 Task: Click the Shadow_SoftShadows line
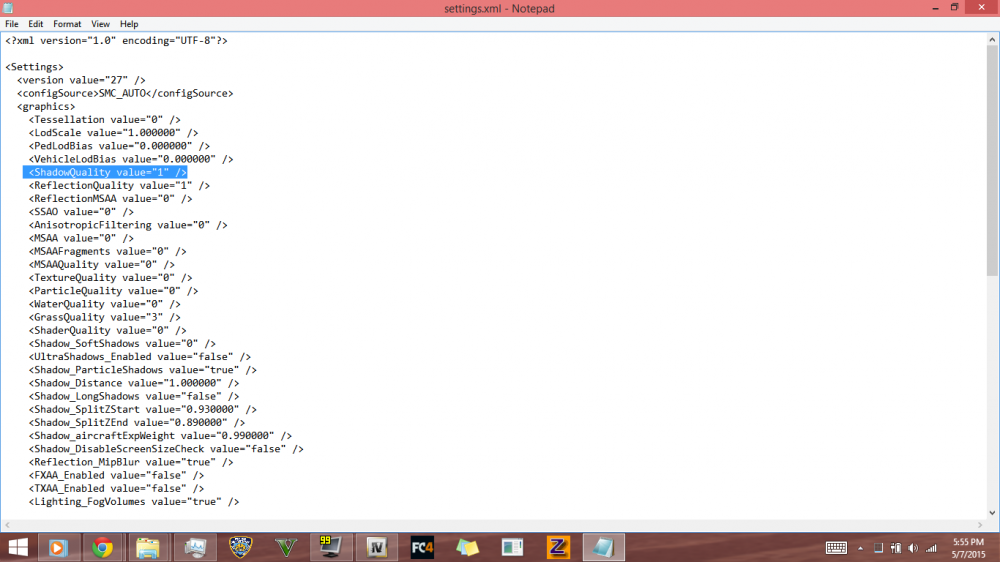coord(122,344)
